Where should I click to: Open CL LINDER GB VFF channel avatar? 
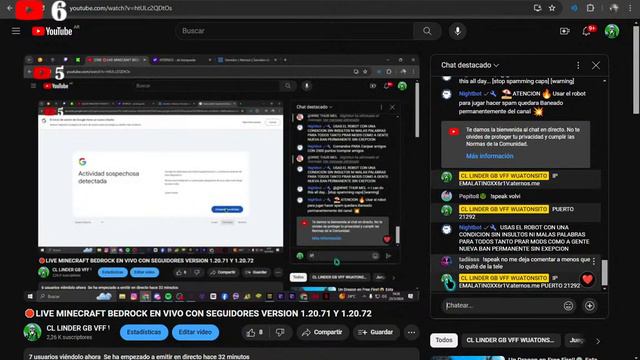pos(32,332)
